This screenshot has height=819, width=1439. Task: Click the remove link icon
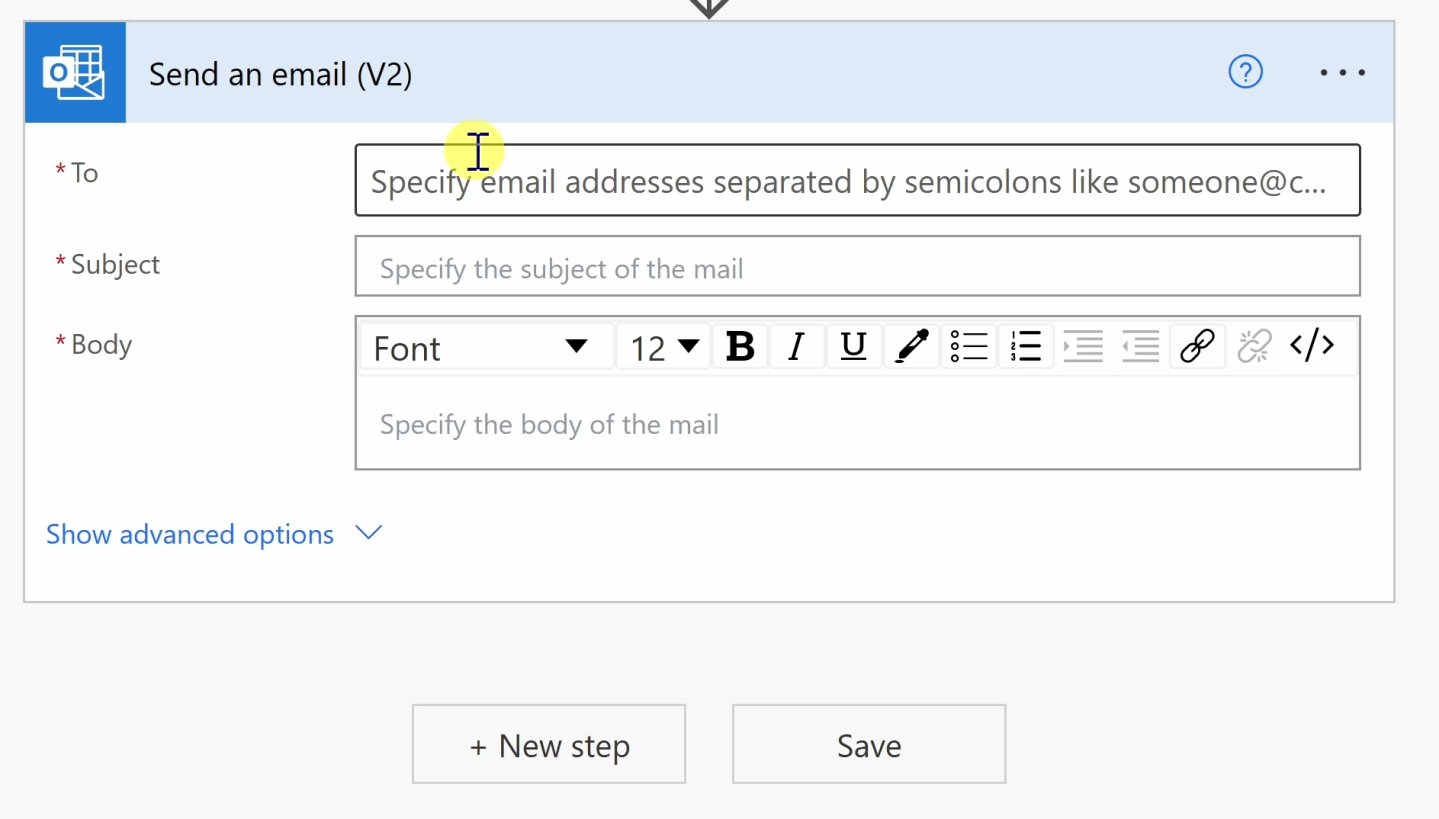click(1254, 347)
